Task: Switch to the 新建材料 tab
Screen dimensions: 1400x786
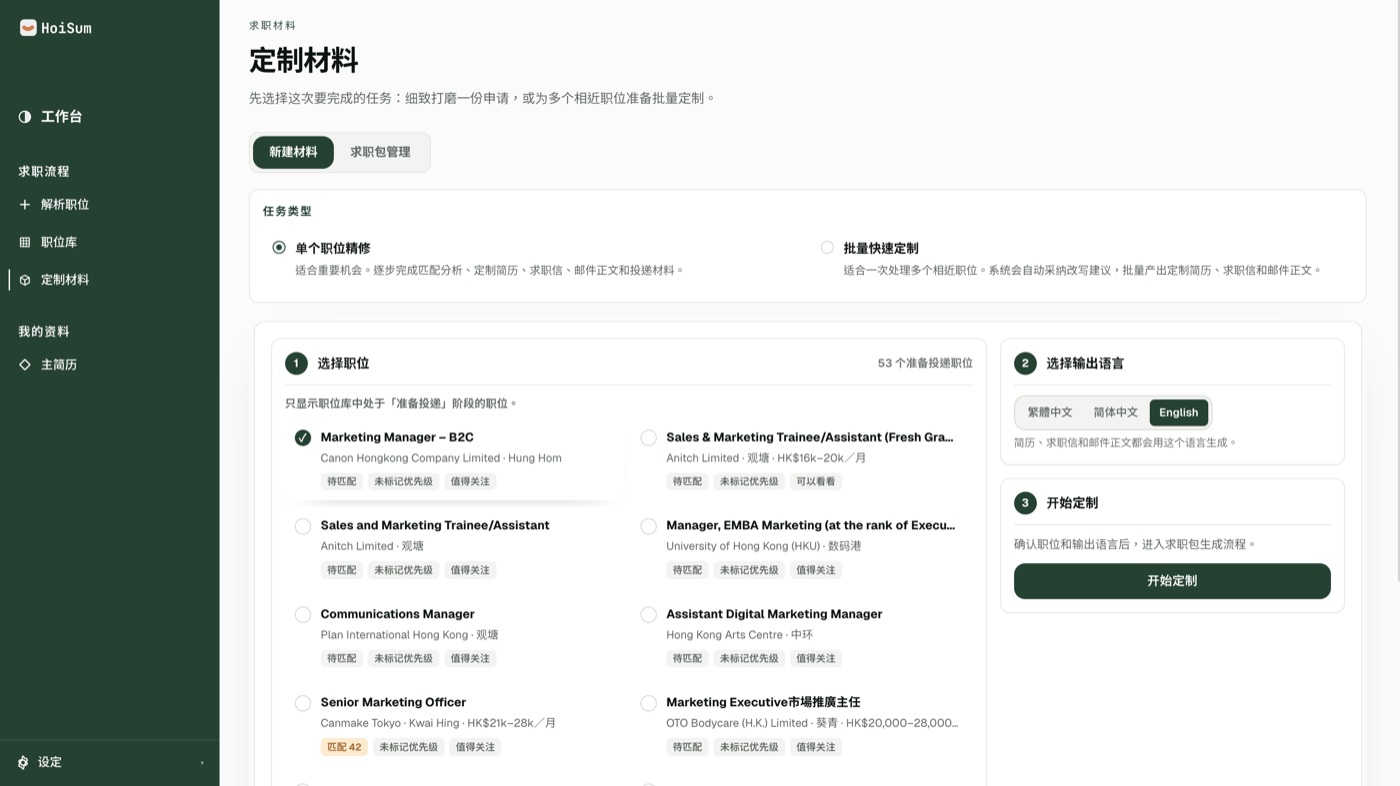Action: [x=293, y=152]
